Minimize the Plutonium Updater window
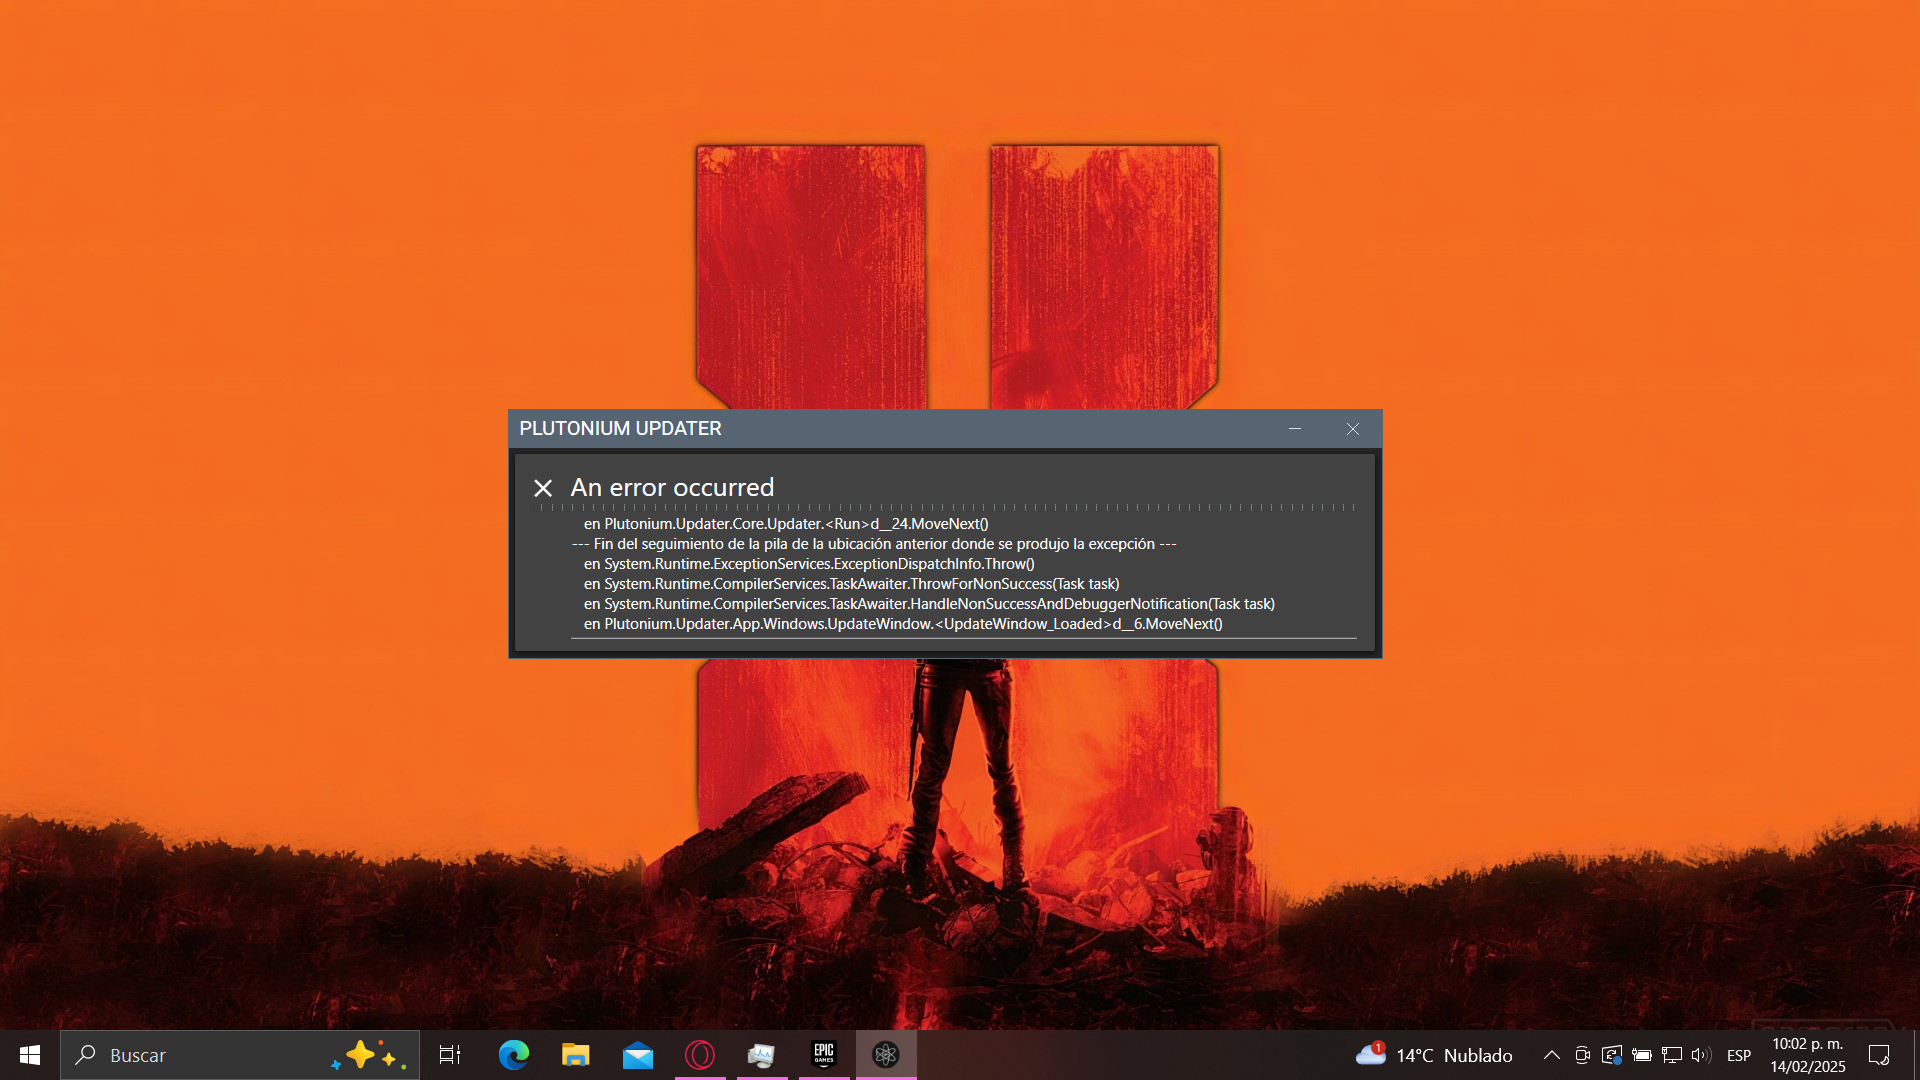Screen dimensions: 1920x1080 pos(1295,428)
